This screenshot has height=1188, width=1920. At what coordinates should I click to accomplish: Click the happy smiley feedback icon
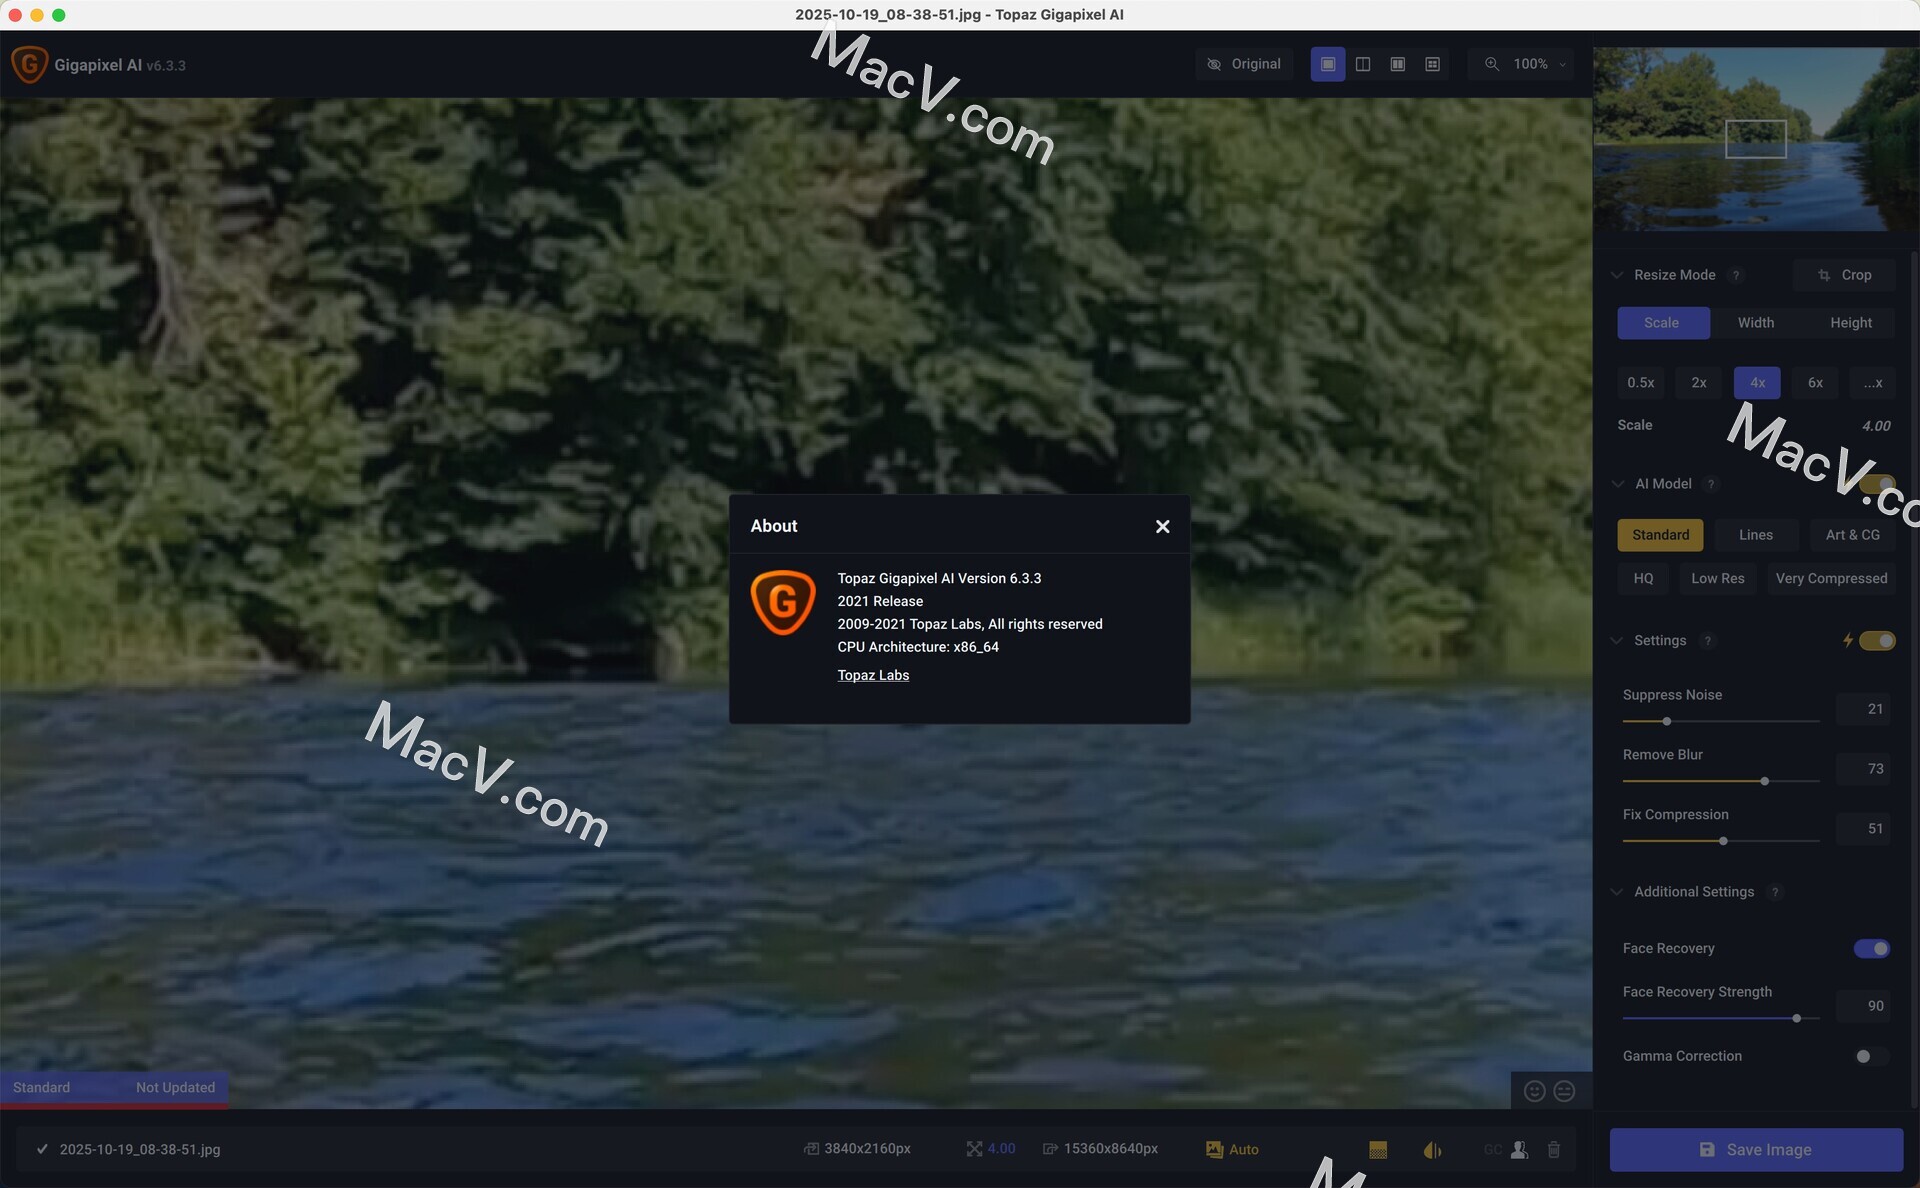tap(1534, 1091)
